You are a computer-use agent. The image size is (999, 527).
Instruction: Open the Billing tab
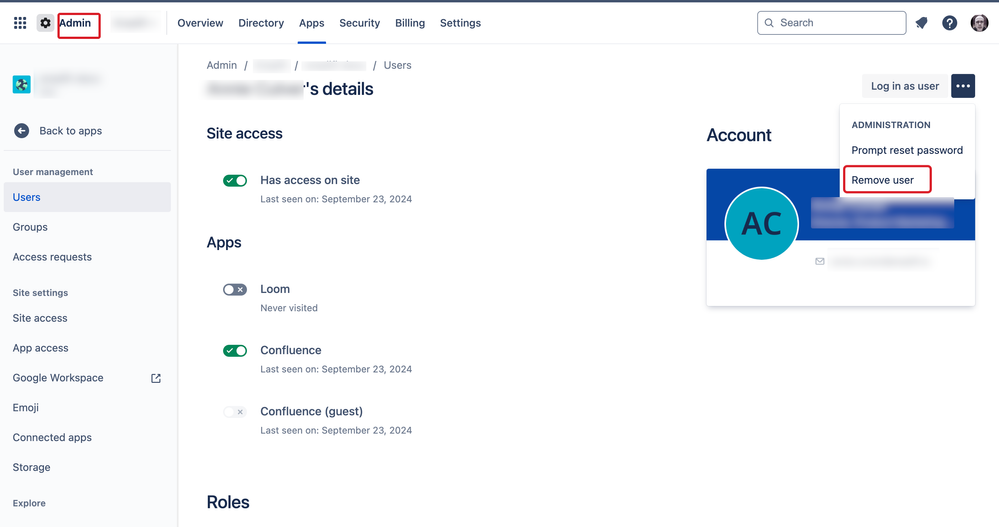[x=410, y=23]
